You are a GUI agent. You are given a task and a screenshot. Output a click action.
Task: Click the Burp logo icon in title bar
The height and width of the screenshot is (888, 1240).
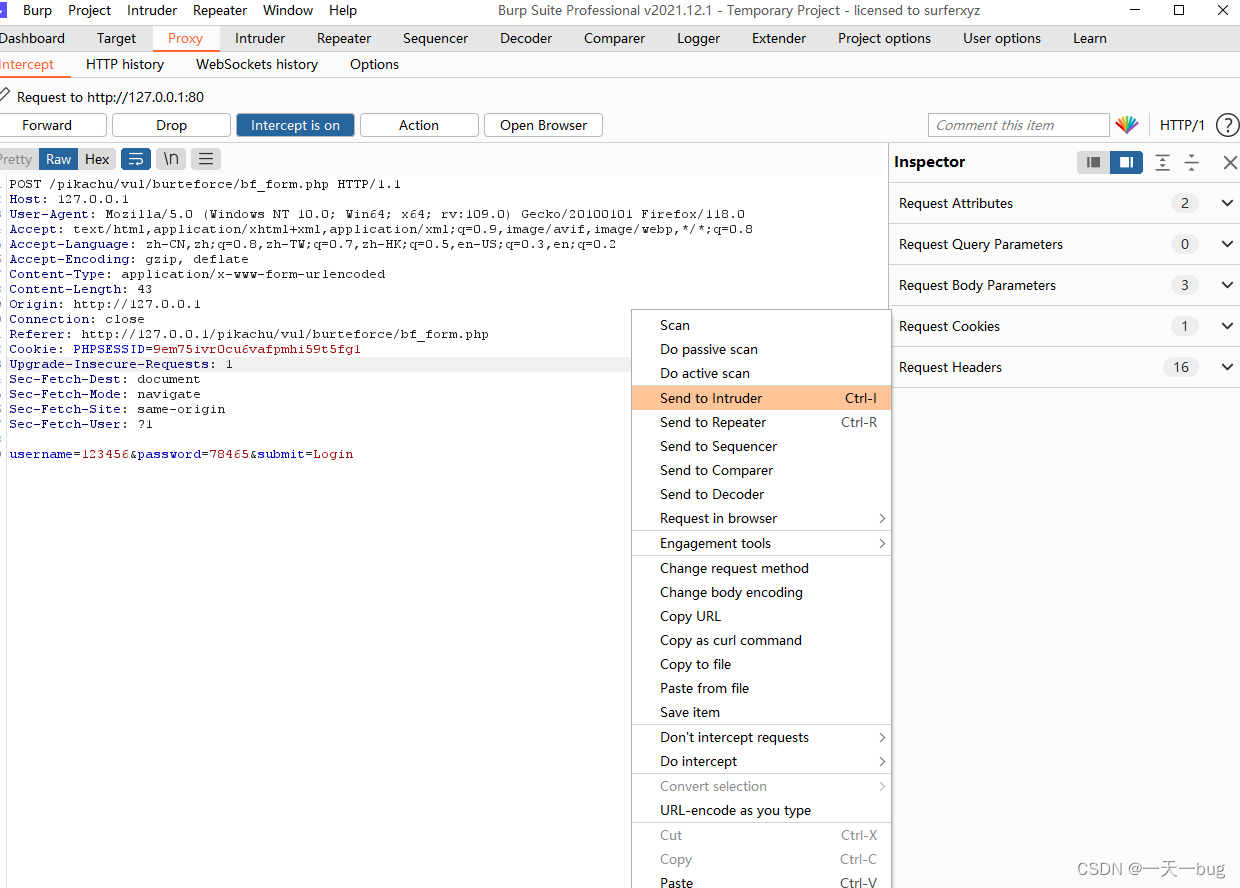4,10
